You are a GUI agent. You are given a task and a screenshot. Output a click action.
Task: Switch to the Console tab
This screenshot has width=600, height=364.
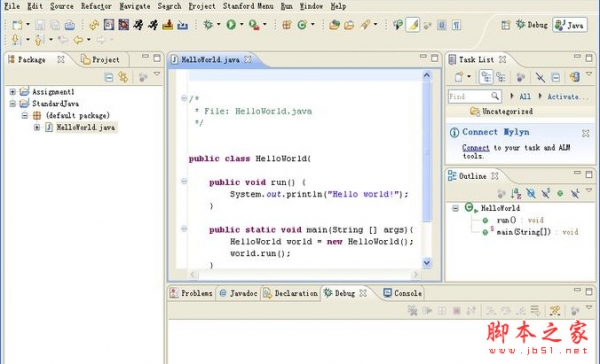pos(403,293)
